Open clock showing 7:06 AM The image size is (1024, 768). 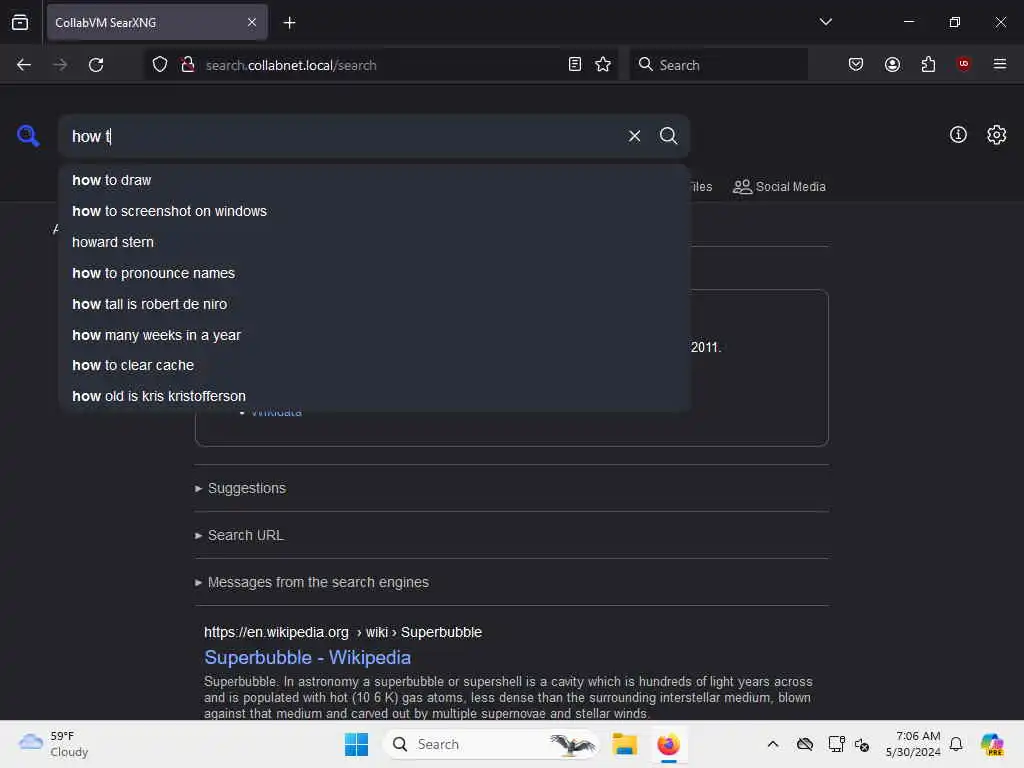tap(913, 744)
